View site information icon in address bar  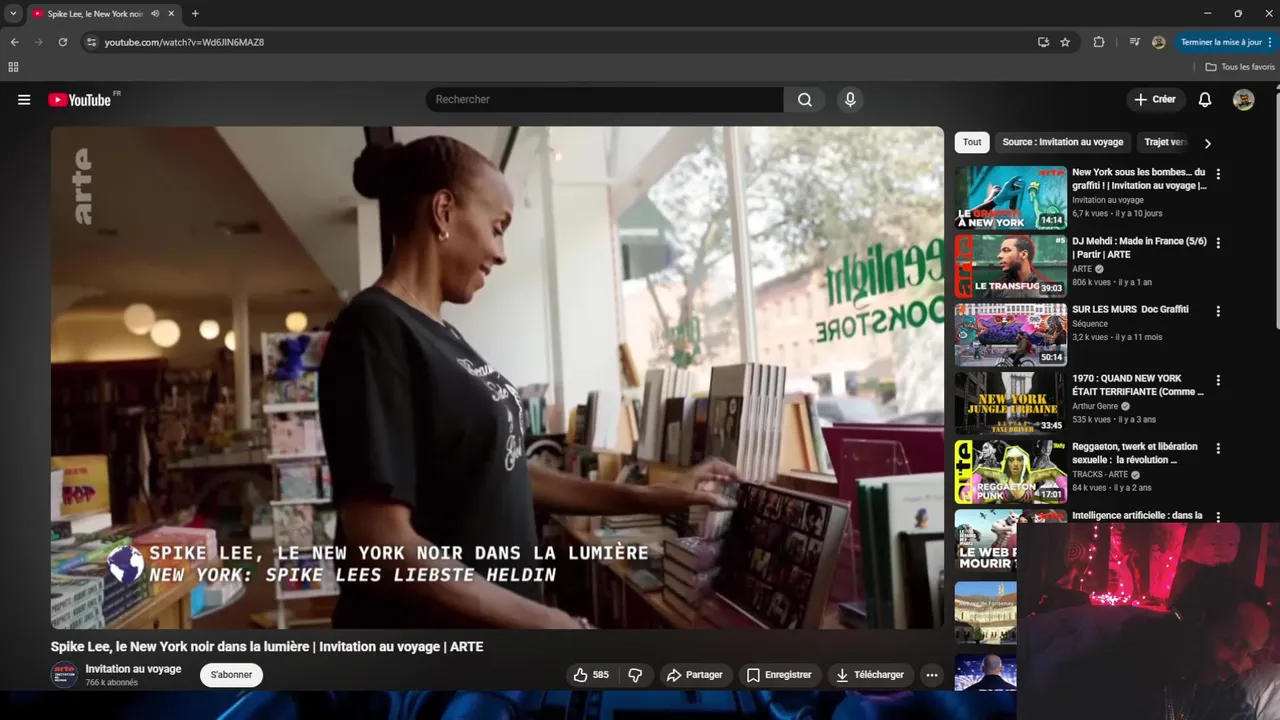click(91, 42)
